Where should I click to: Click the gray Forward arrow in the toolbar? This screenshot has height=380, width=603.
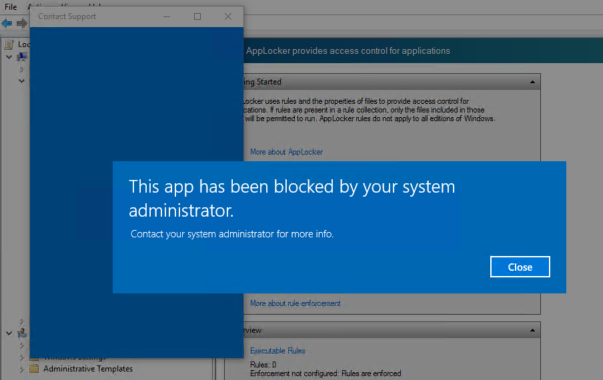pos(22,23)
